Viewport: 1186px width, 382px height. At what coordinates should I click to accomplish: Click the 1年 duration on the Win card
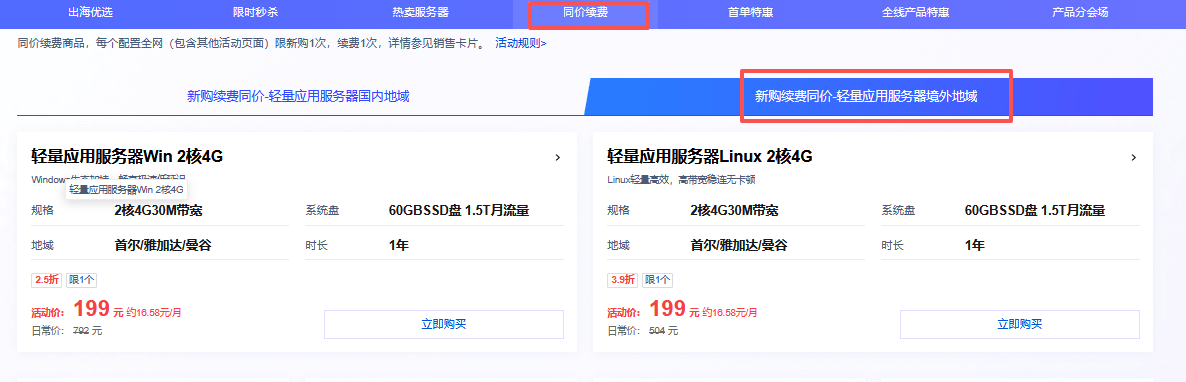point(399,245)
